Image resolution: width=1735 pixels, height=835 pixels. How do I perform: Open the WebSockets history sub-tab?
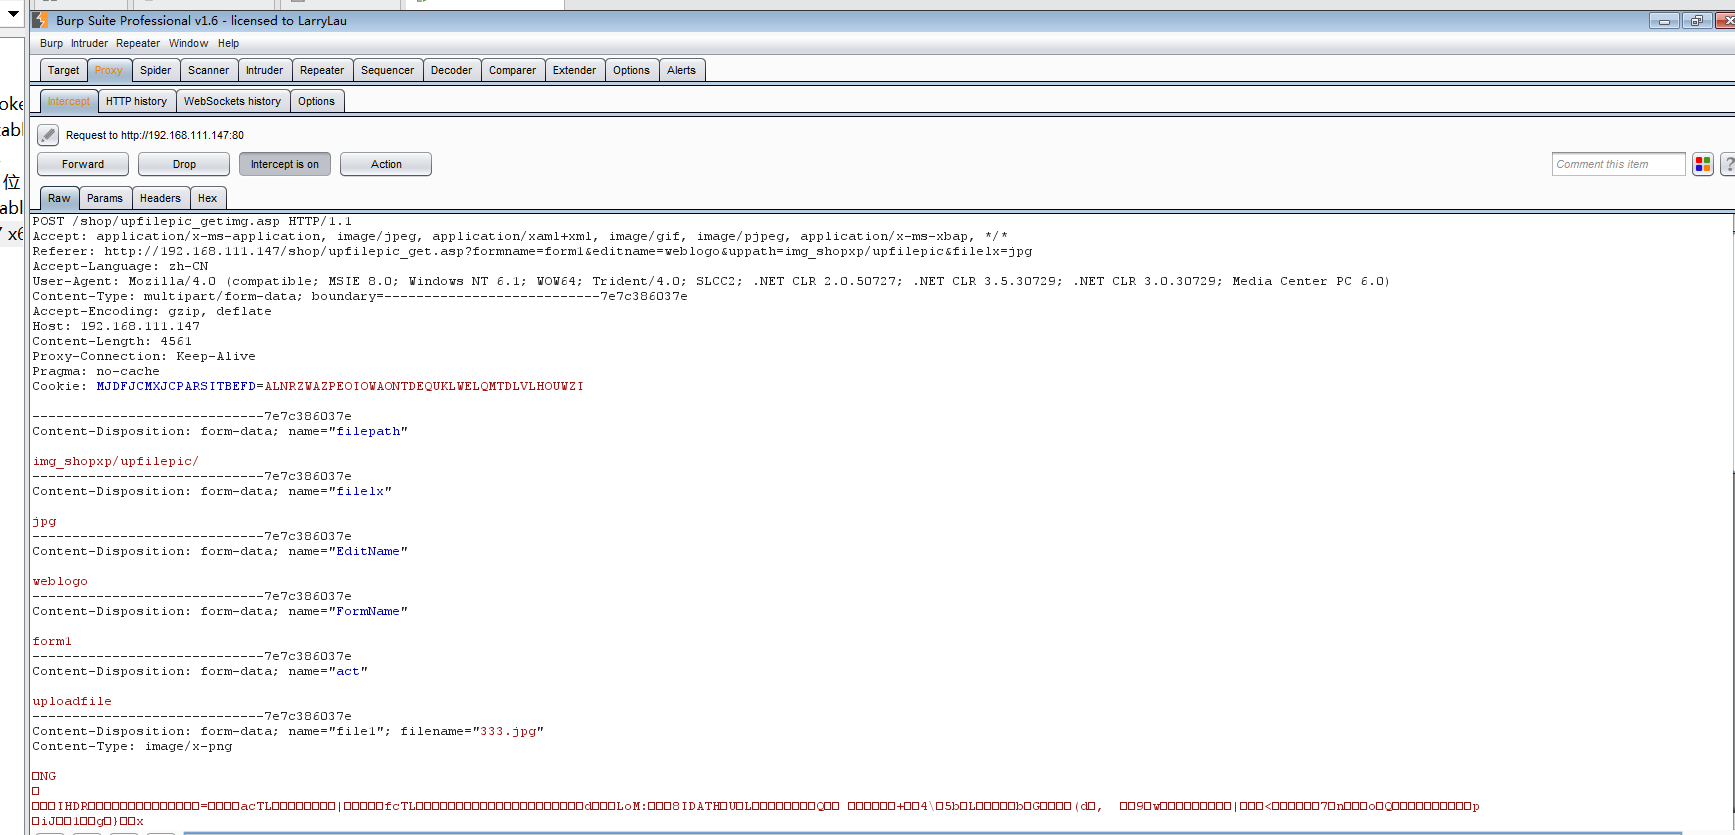232,101
